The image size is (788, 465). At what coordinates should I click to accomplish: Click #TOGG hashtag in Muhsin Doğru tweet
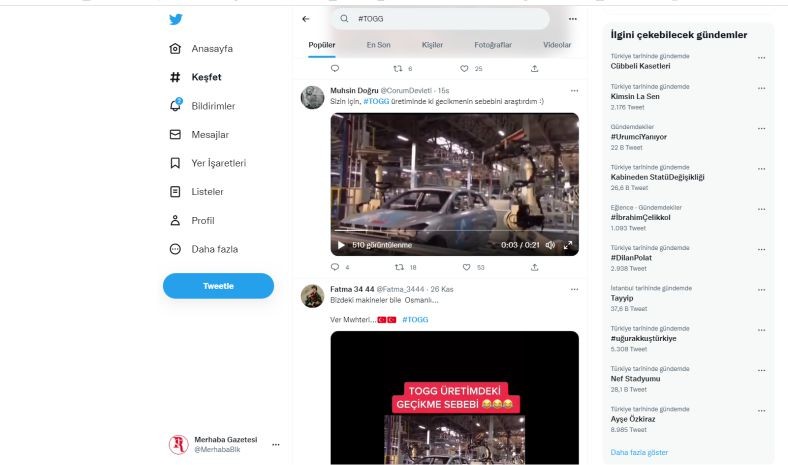tap(376, 102)
